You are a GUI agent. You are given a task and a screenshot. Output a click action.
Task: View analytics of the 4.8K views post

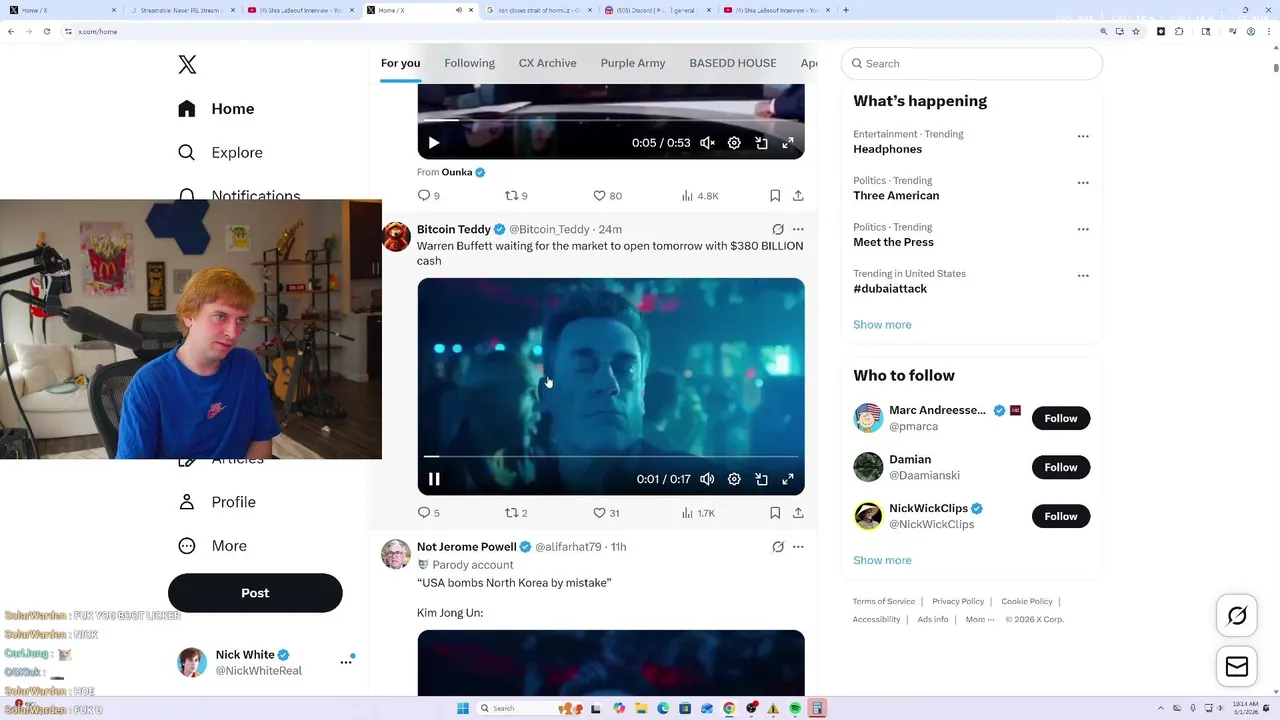[699, 196]
